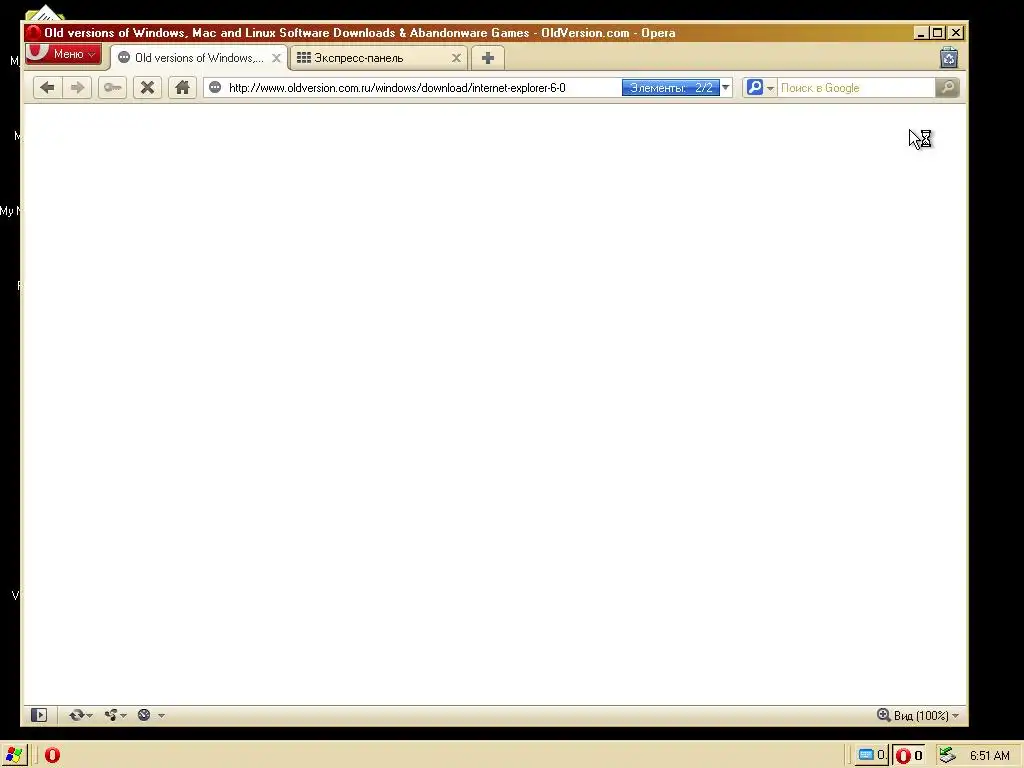Go forward to next page

[x=78, y=88]
